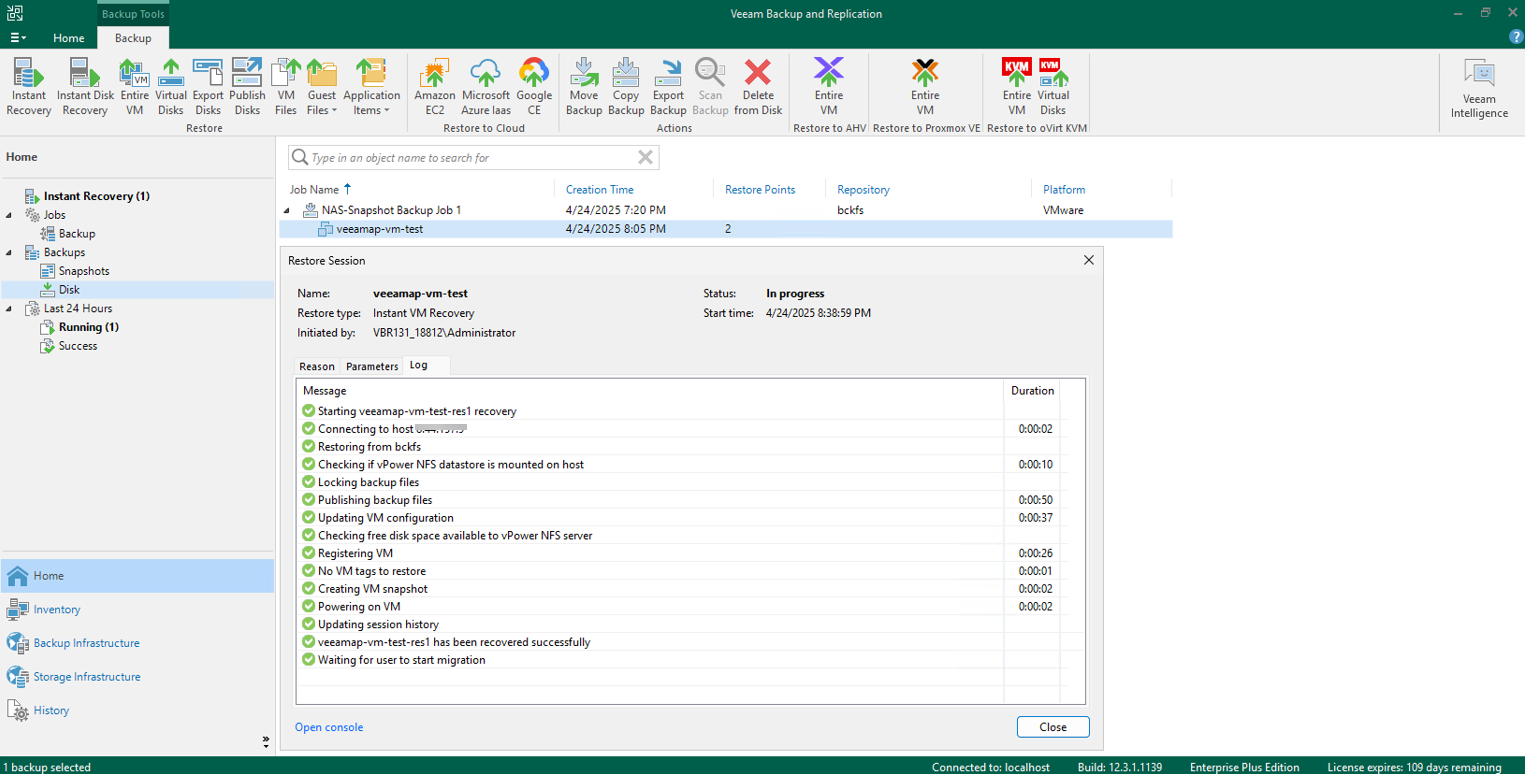Open the Application Items dropdown
This screenshot has height=774, width=1525.
[371, 87]
